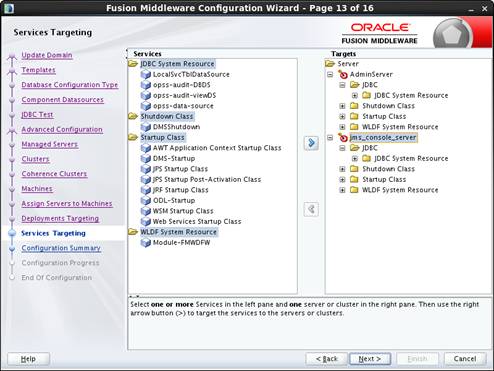
Task: Click the left arrow untarget button
Action: (x=311, y=209)
